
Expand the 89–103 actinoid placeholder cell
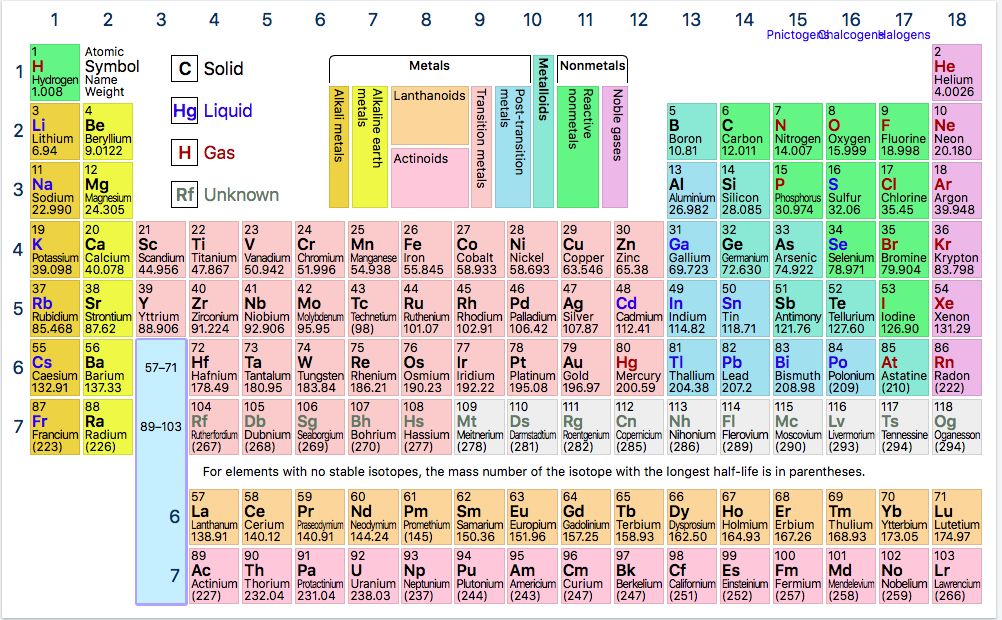click(161, 427)
